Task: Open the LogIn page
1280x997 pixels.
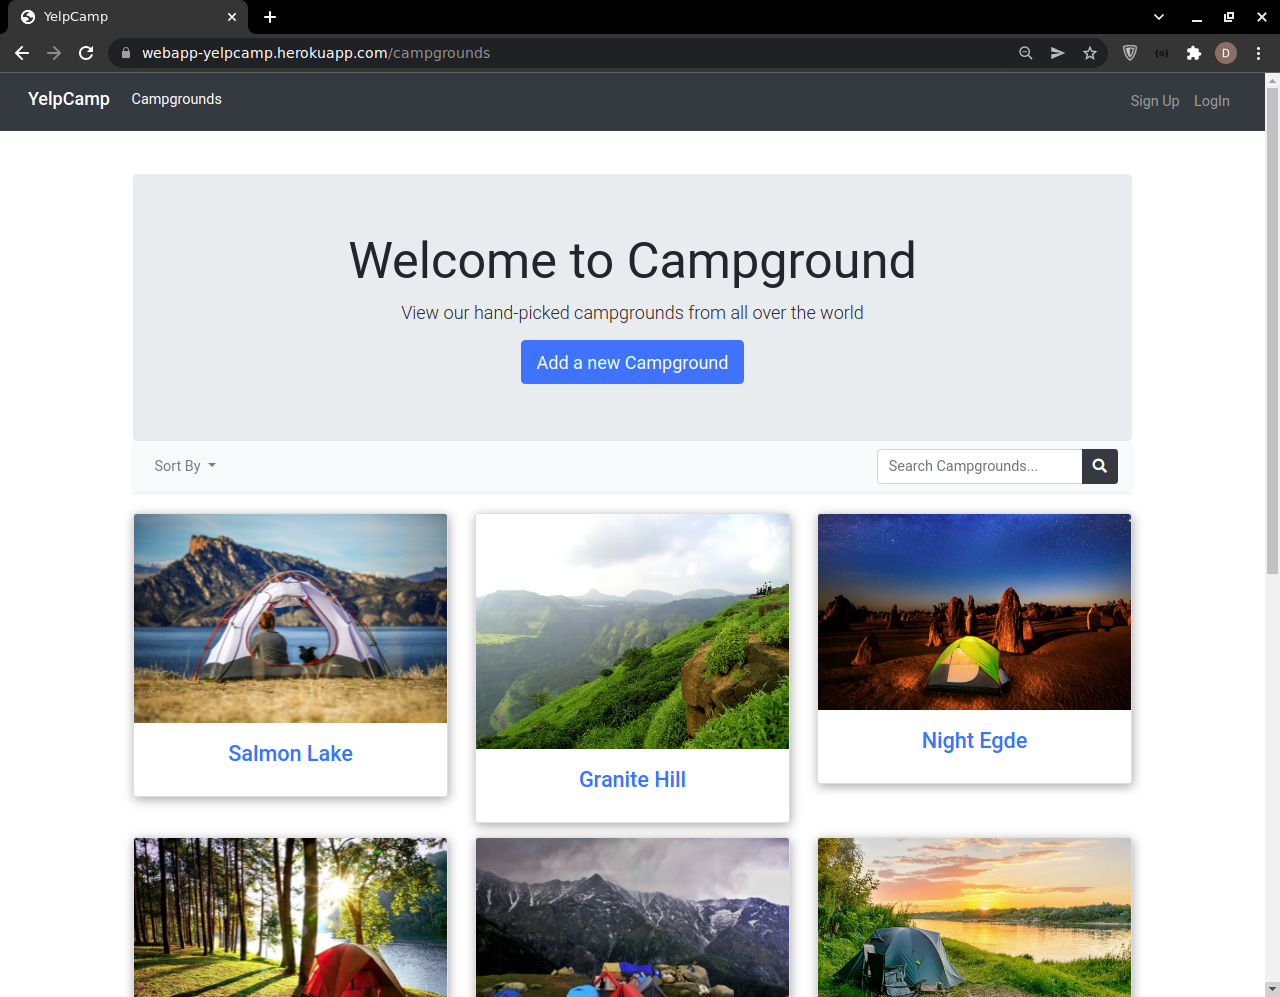Action: click(x=1212, y=101)
